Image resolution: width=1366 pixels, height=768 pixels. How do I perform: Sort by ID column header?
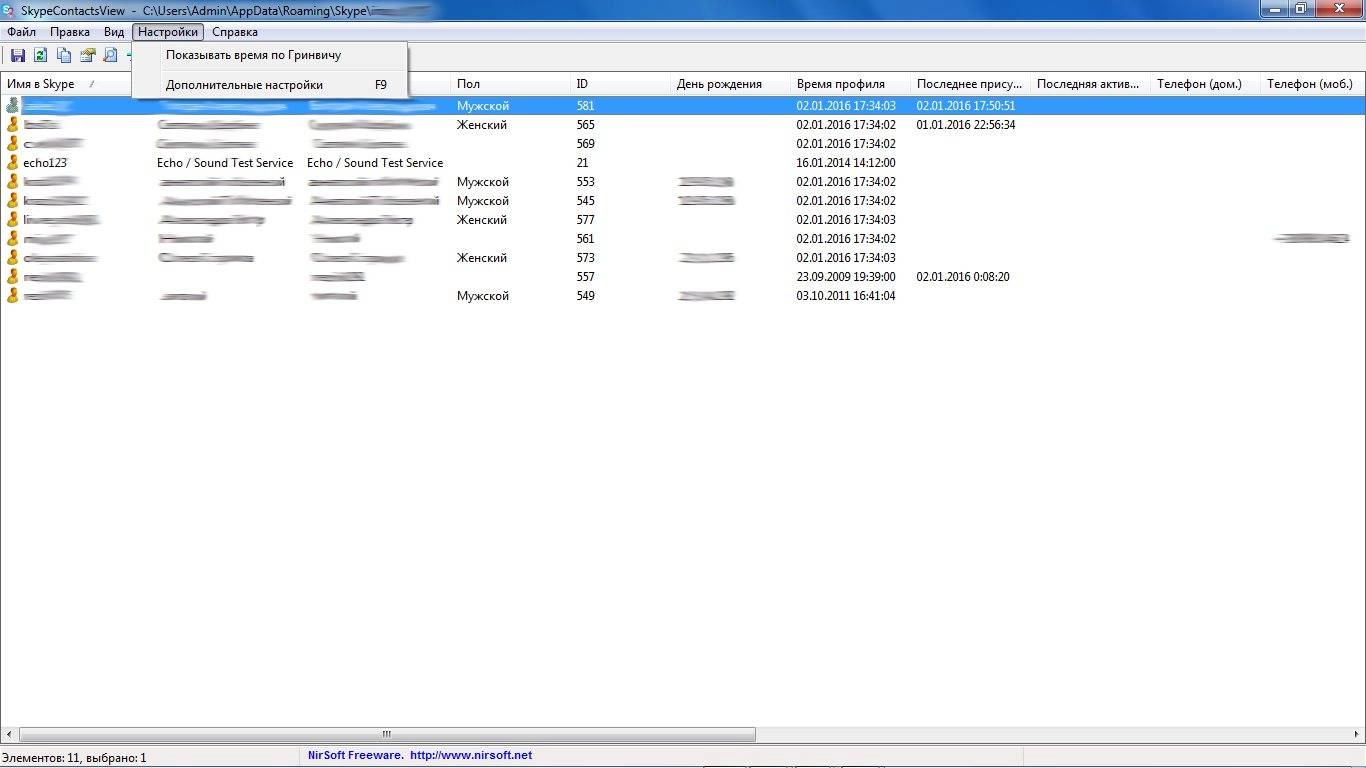pos(620,84)
